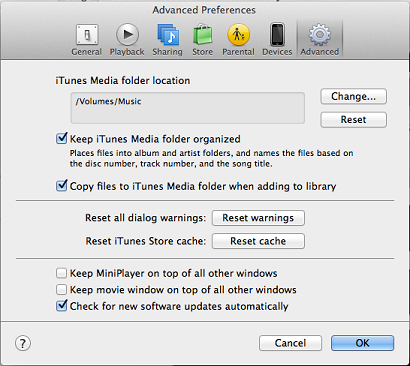Open the Parental controls yellow icon
This screenshot has height=366, width=410.
click(238, 35)
